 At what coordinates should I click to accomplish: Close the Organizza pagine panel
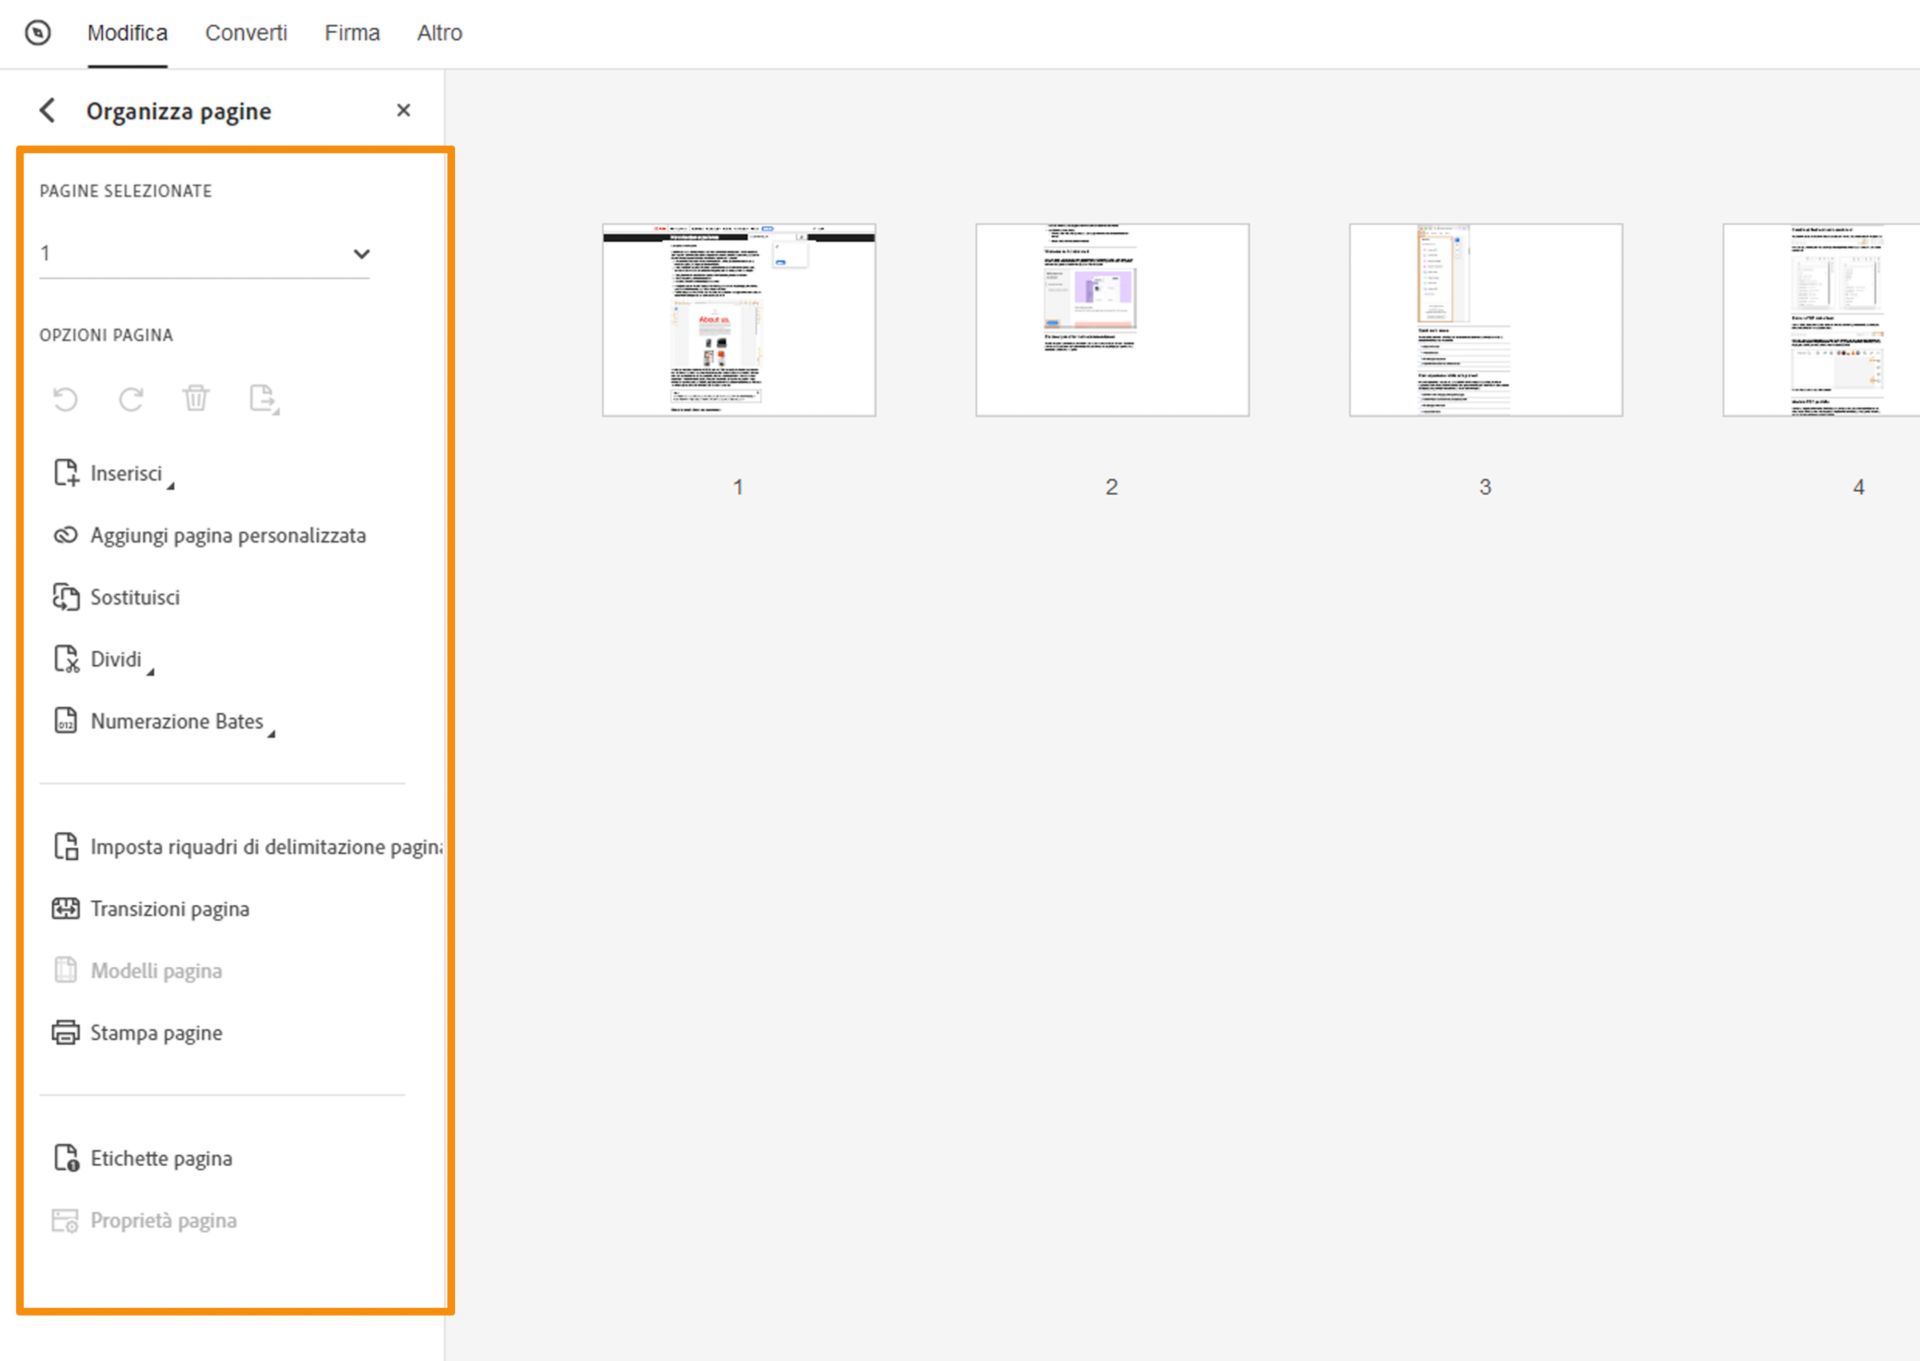[403, 110]
